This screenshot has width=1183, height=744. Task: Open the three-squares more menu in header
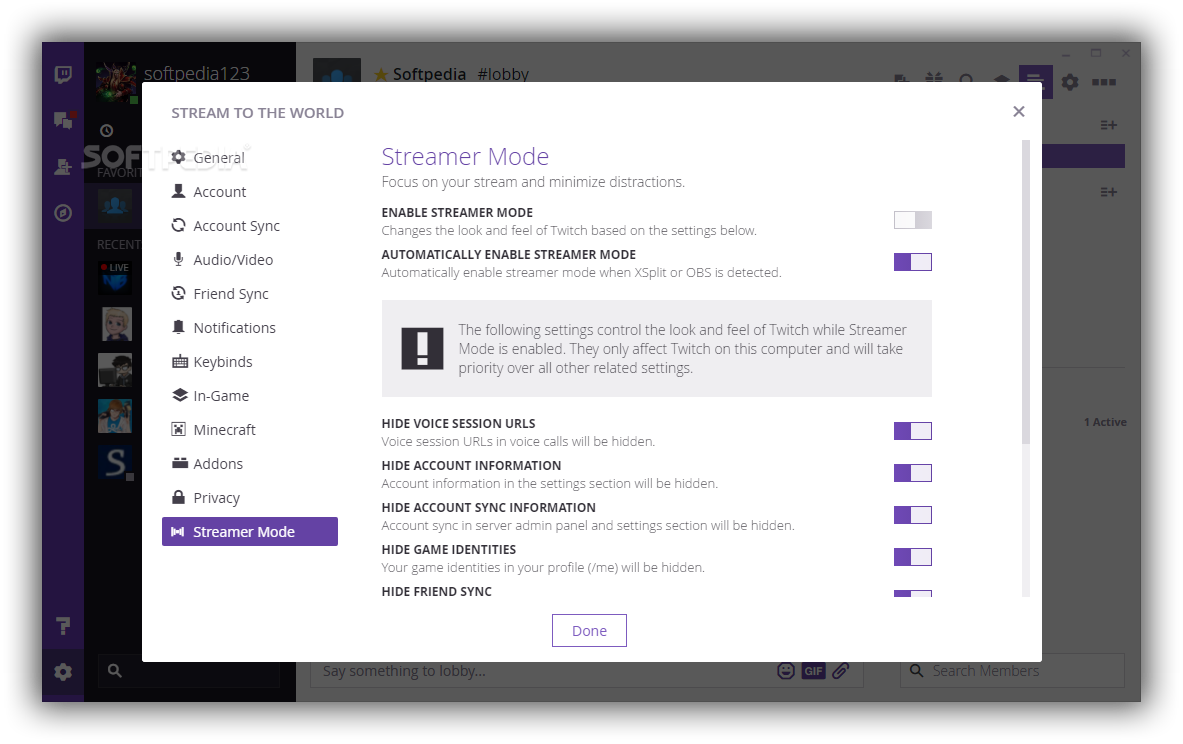point(1104,81)
